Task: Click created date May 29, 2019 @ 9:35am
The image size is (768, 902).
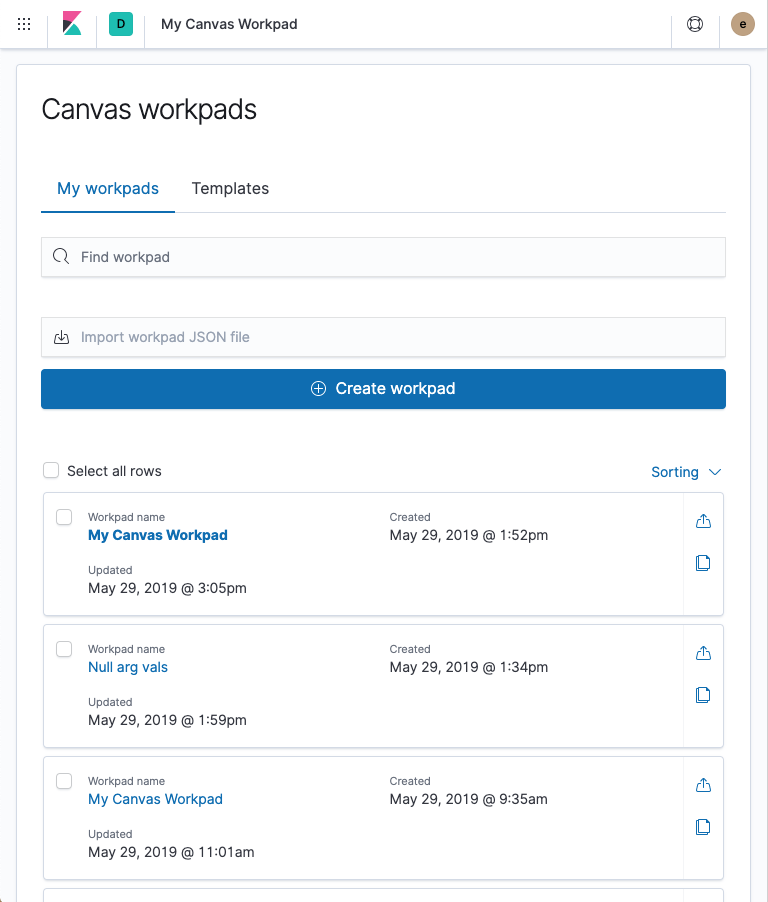Action: [x=469, y=799]
